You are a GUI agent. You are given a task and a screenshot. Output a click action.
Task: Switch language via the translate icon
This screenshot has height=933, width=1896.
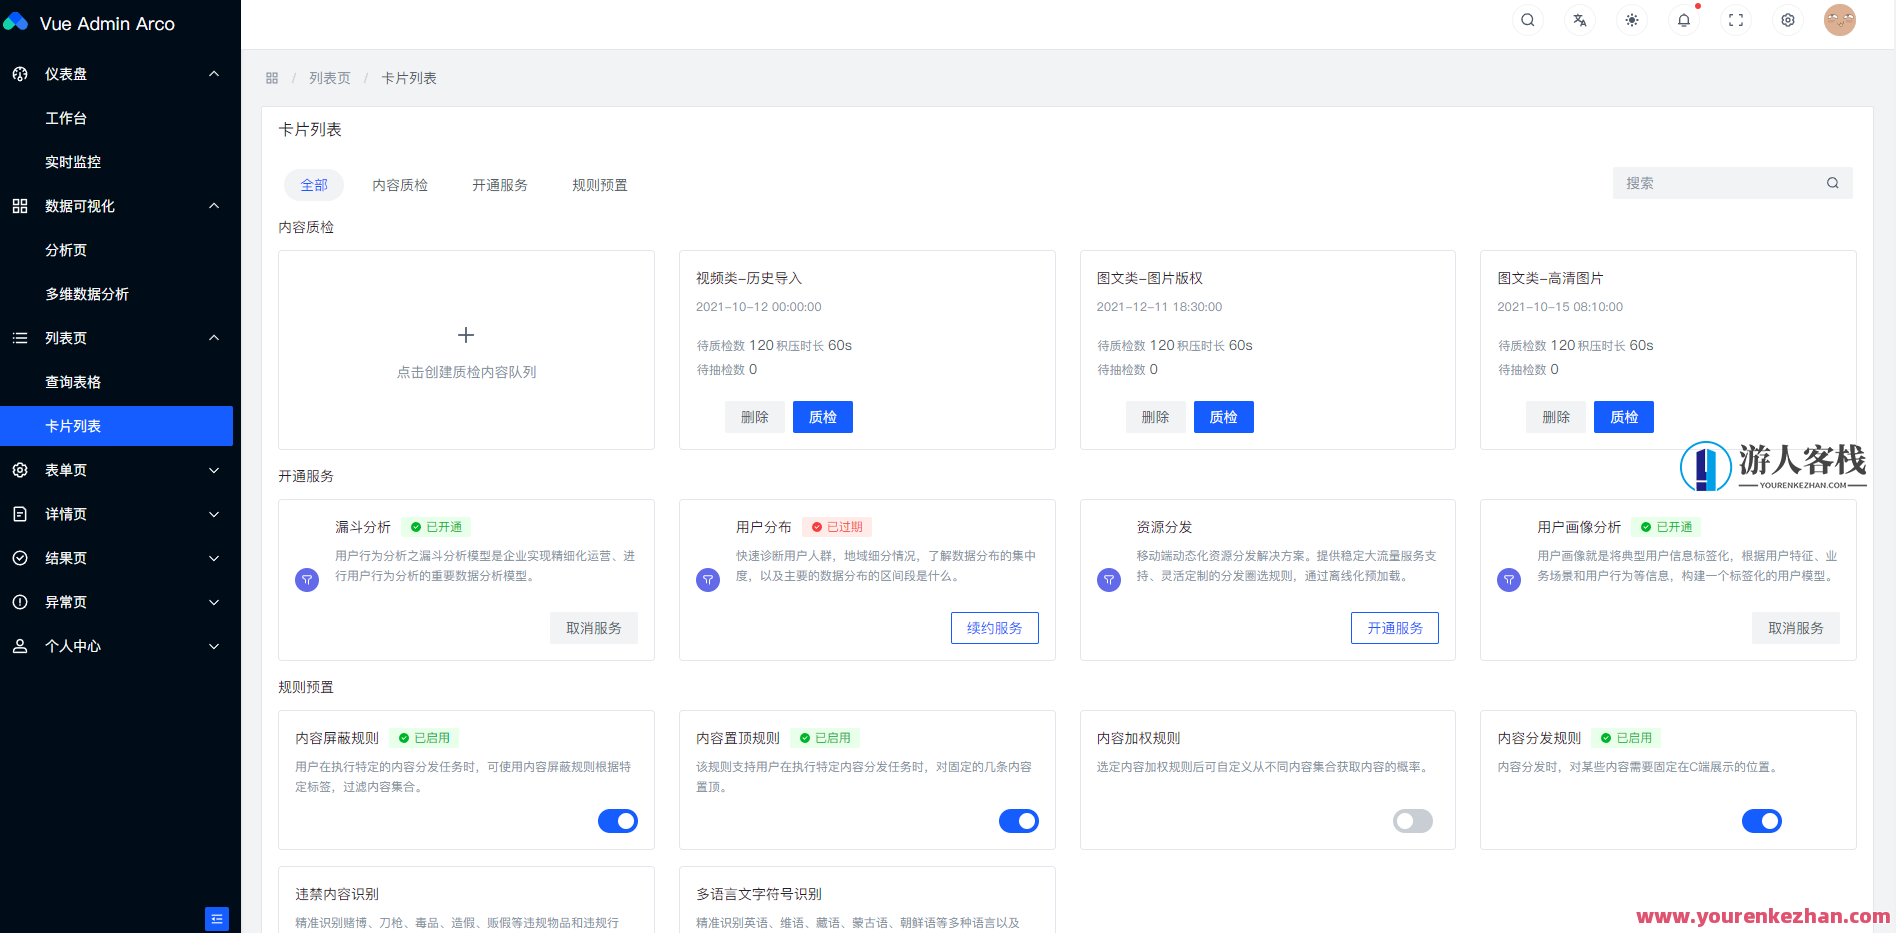(x=1579, y=19)
